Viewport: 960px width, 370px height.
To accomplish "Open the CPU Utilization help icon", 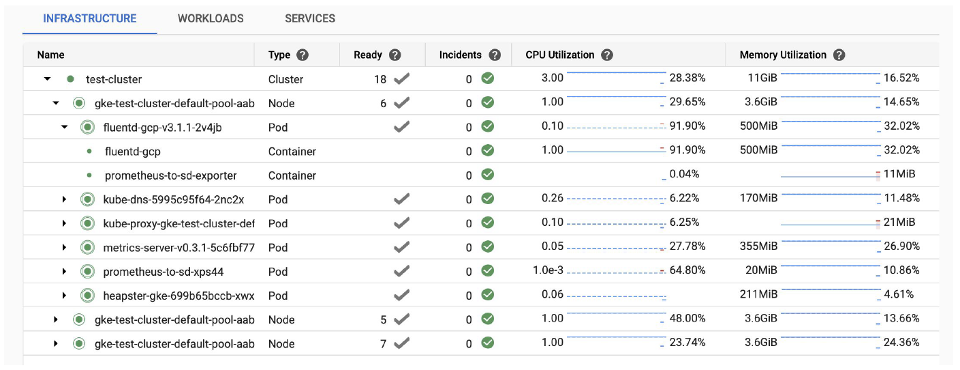I will click(x=607, y=55).
